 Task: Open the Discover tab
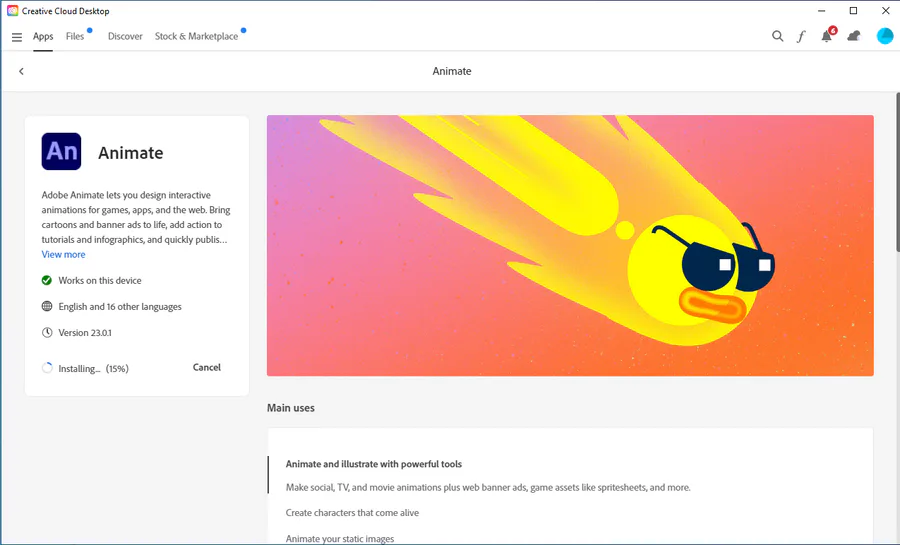pos(125,36)
